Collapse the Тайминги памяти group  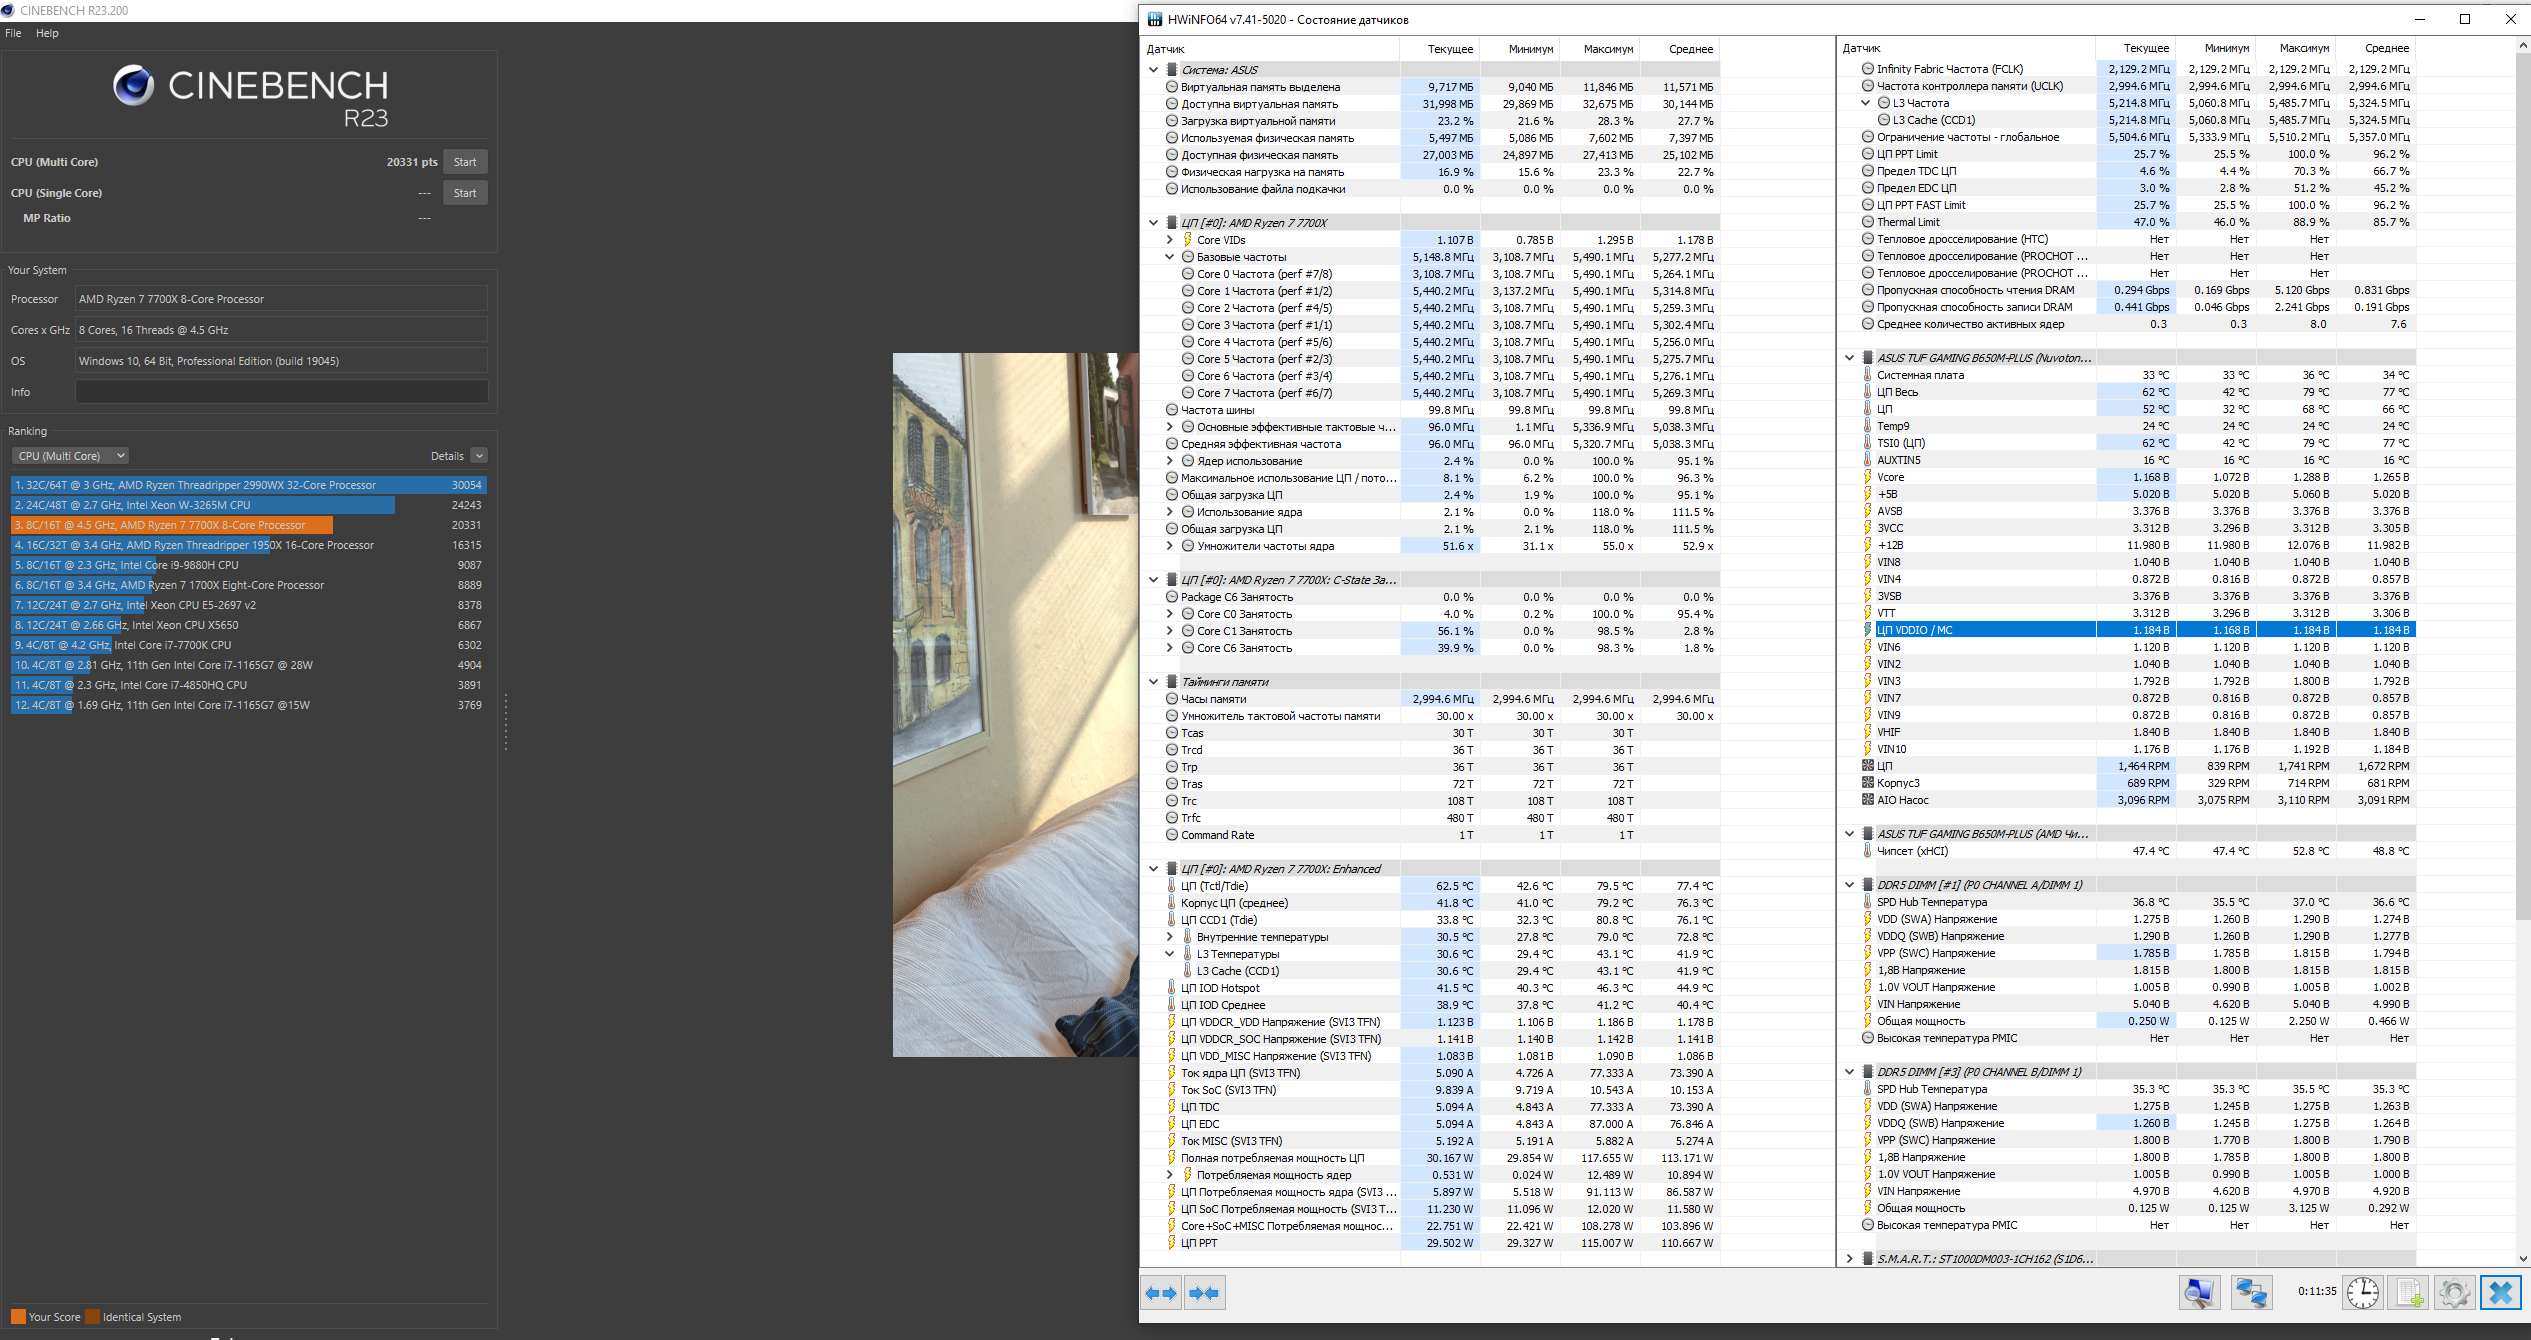click(x=1153, y=682)
